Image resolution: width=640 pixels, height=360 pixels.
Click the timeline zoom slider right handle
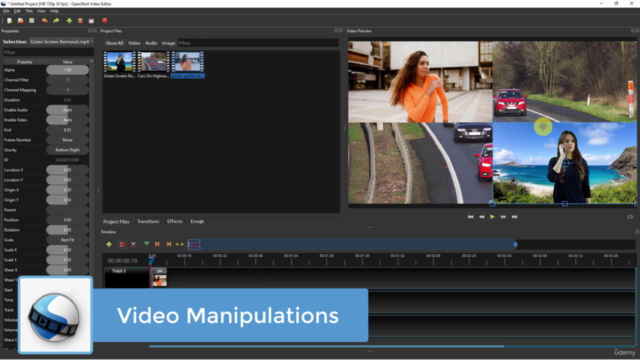click(x=516, y=244)
